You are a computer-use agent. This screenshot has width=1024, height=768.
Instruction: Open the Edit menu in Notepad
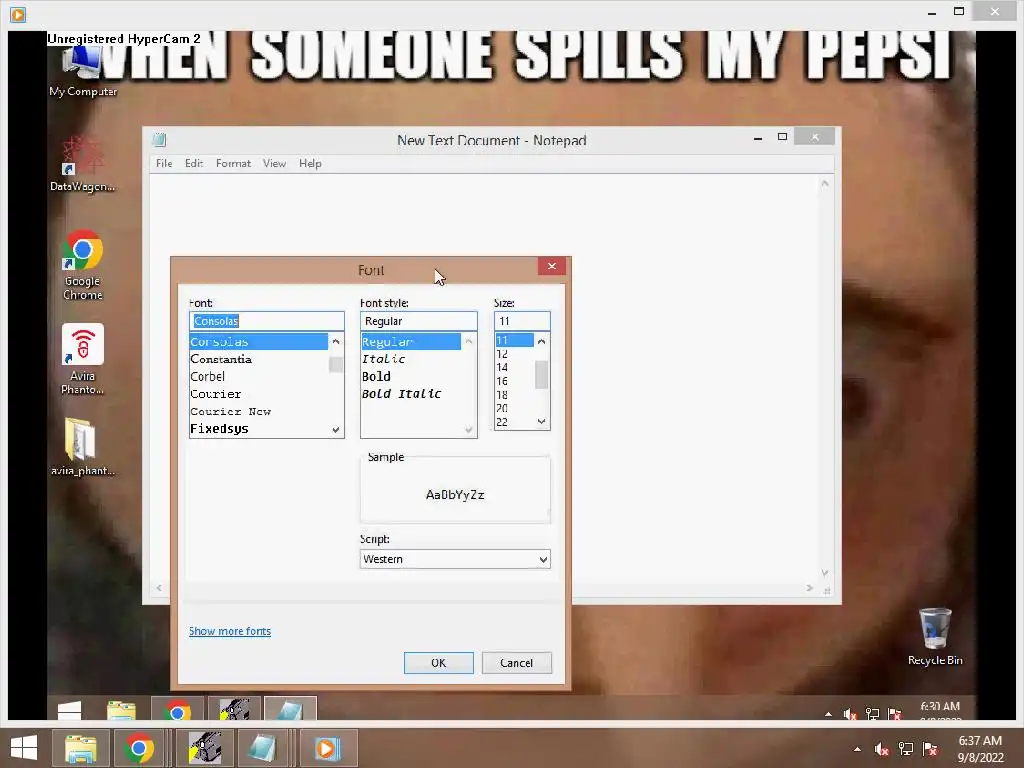point(193,163)
